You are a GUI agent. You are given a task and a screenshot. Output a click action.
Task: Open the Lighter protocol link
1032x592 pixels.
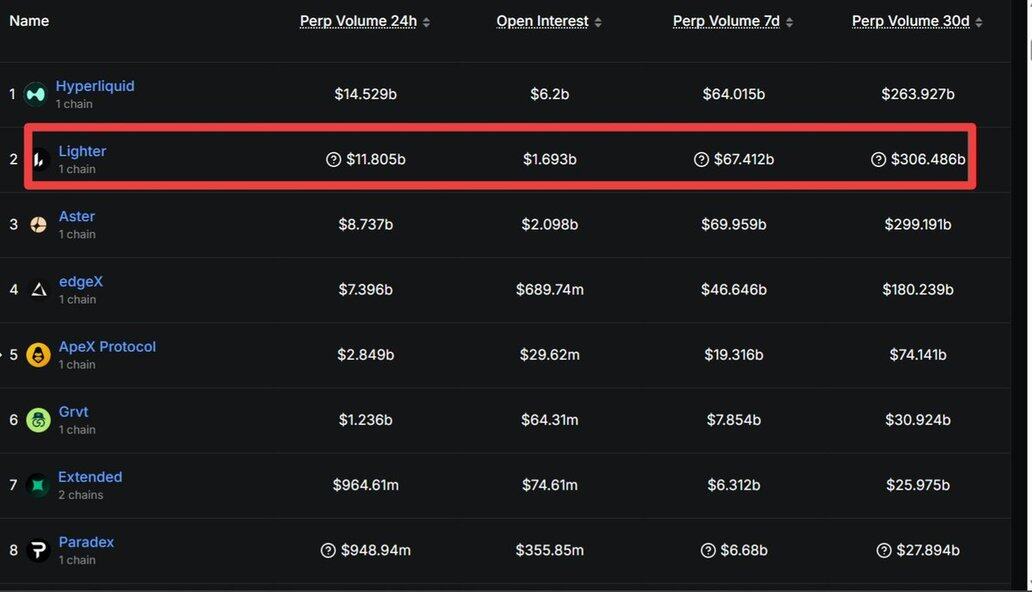point(82,151)
